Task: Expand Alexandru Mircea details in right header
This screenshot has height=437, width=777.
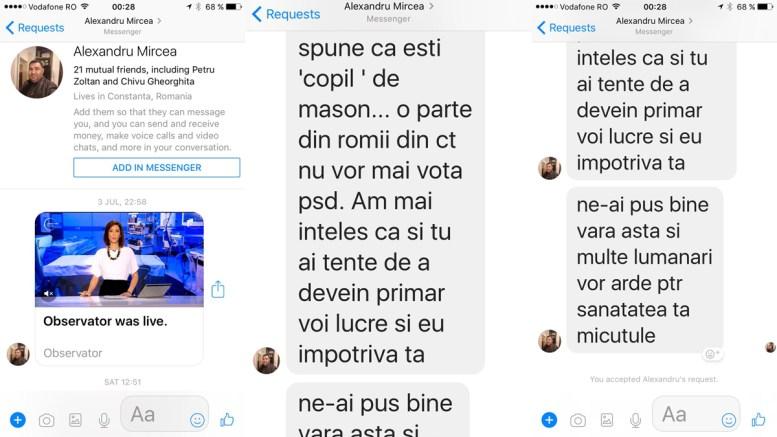Action: [x=691, y=21]
